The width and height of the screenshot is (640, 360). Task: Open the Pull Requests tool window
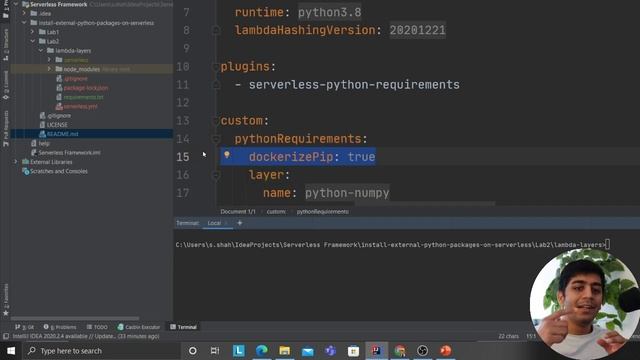coord(6,128)
